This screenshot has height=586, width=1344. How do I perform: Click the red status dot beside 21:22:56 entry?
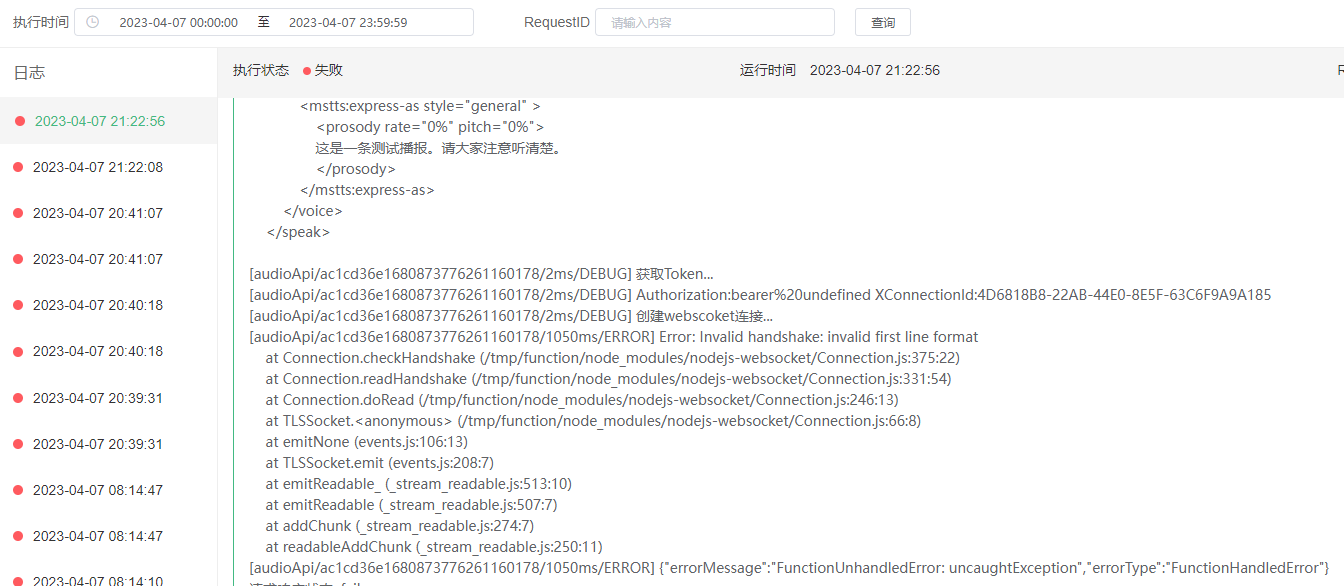click(x=17, y=120)
